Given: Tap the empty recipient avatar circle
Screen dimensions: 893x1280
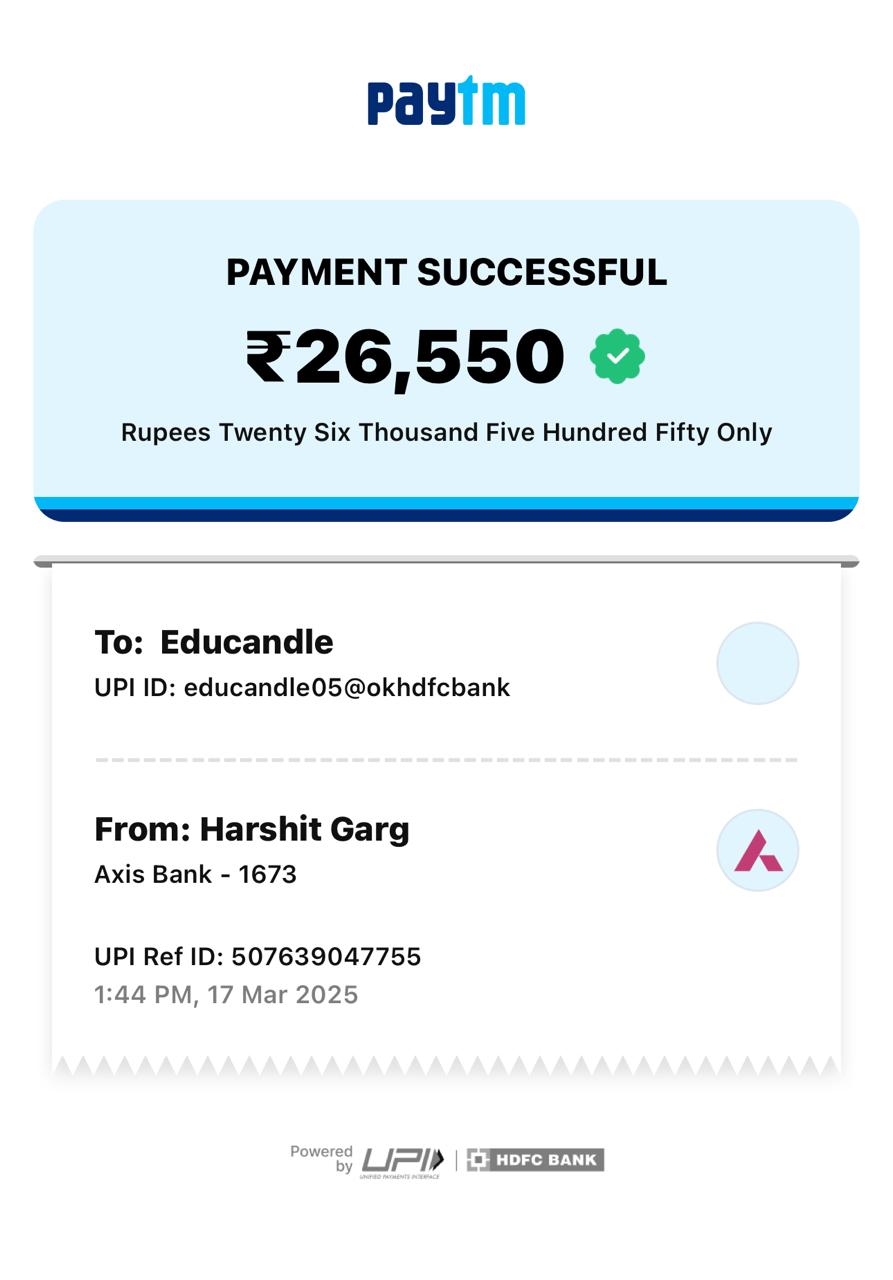Looking at the screenshot, I should pyautogui.click(x=758, y=663).
